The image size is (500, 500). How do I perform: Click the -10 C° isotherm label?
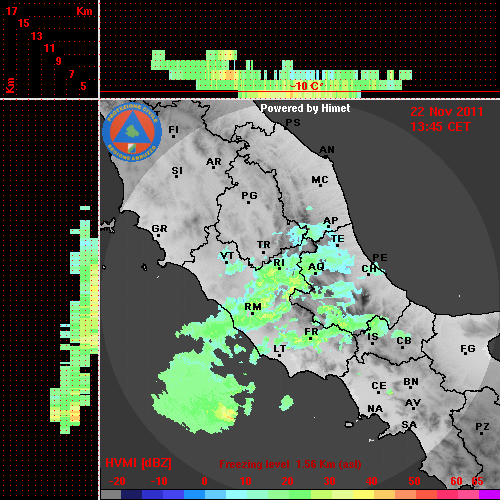point(306,86)
